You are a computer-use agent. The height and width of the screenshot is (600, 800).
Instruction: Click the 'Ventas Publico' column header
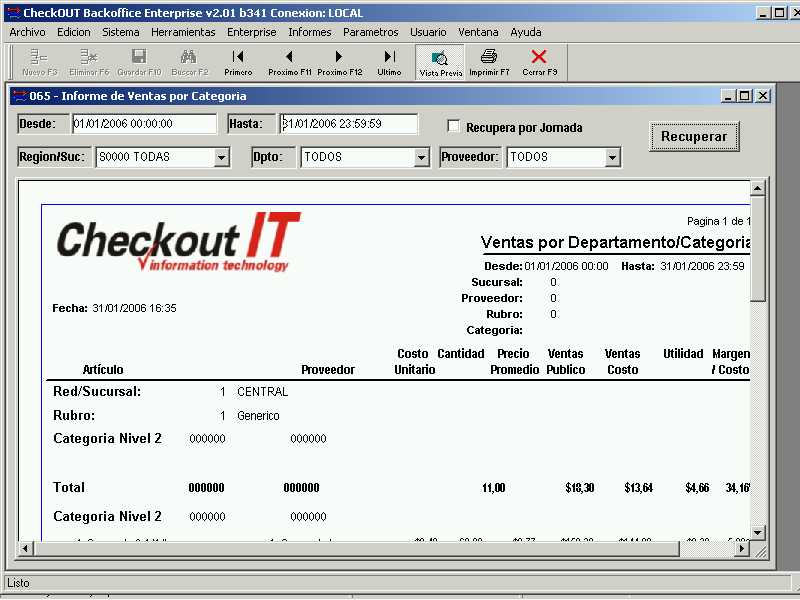566,362
